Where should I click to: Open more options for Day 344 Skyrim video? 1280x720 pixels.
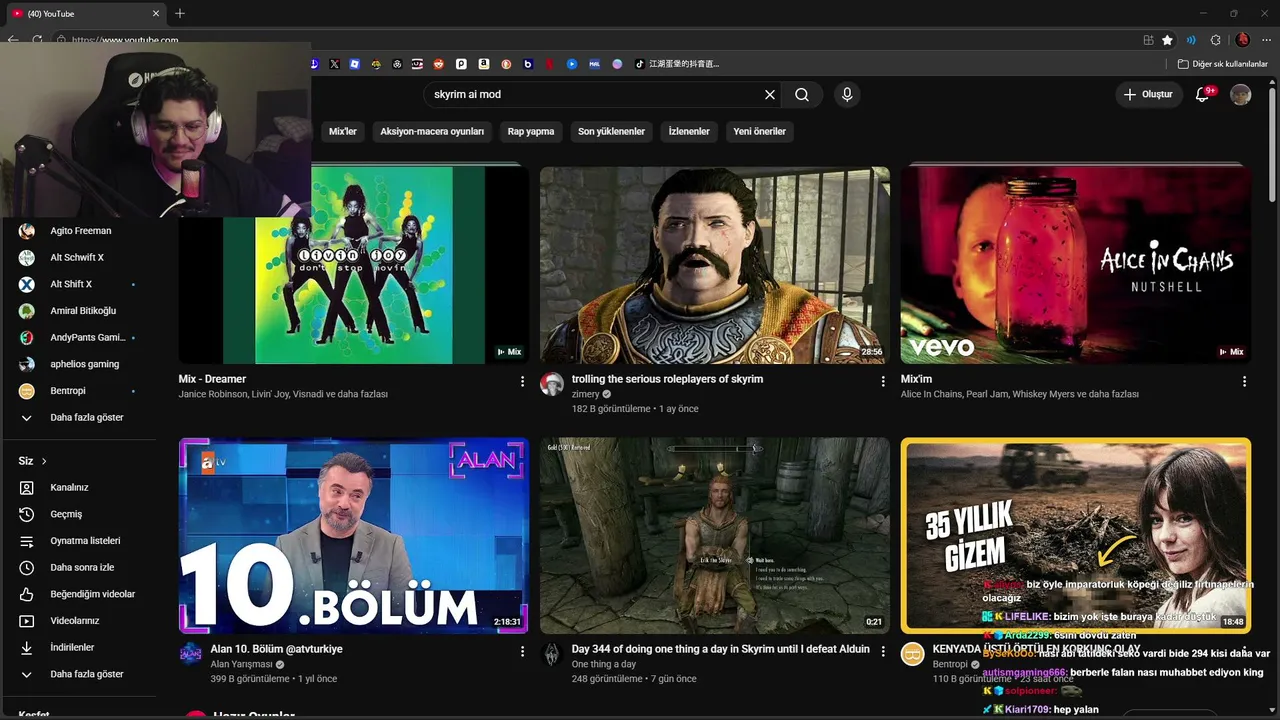click(883, 651)
